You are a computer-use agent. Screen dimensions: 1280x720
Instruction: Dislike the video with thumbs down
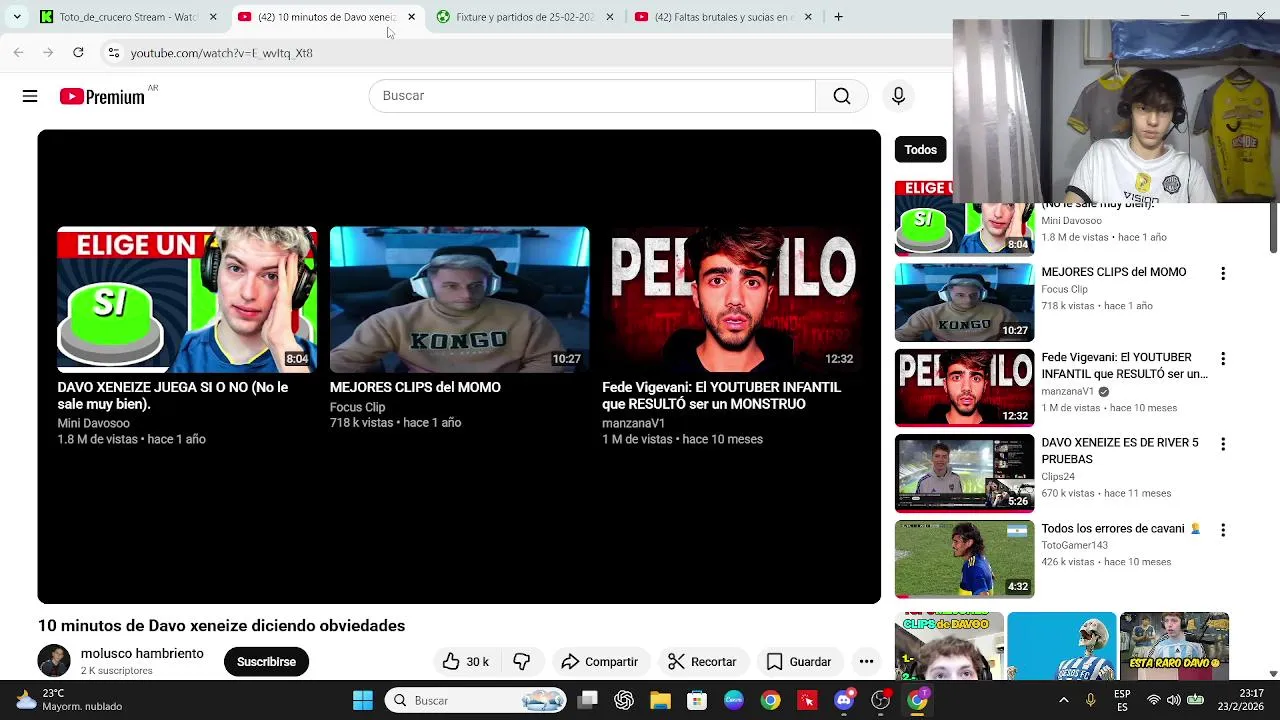[x=521, y=662]
